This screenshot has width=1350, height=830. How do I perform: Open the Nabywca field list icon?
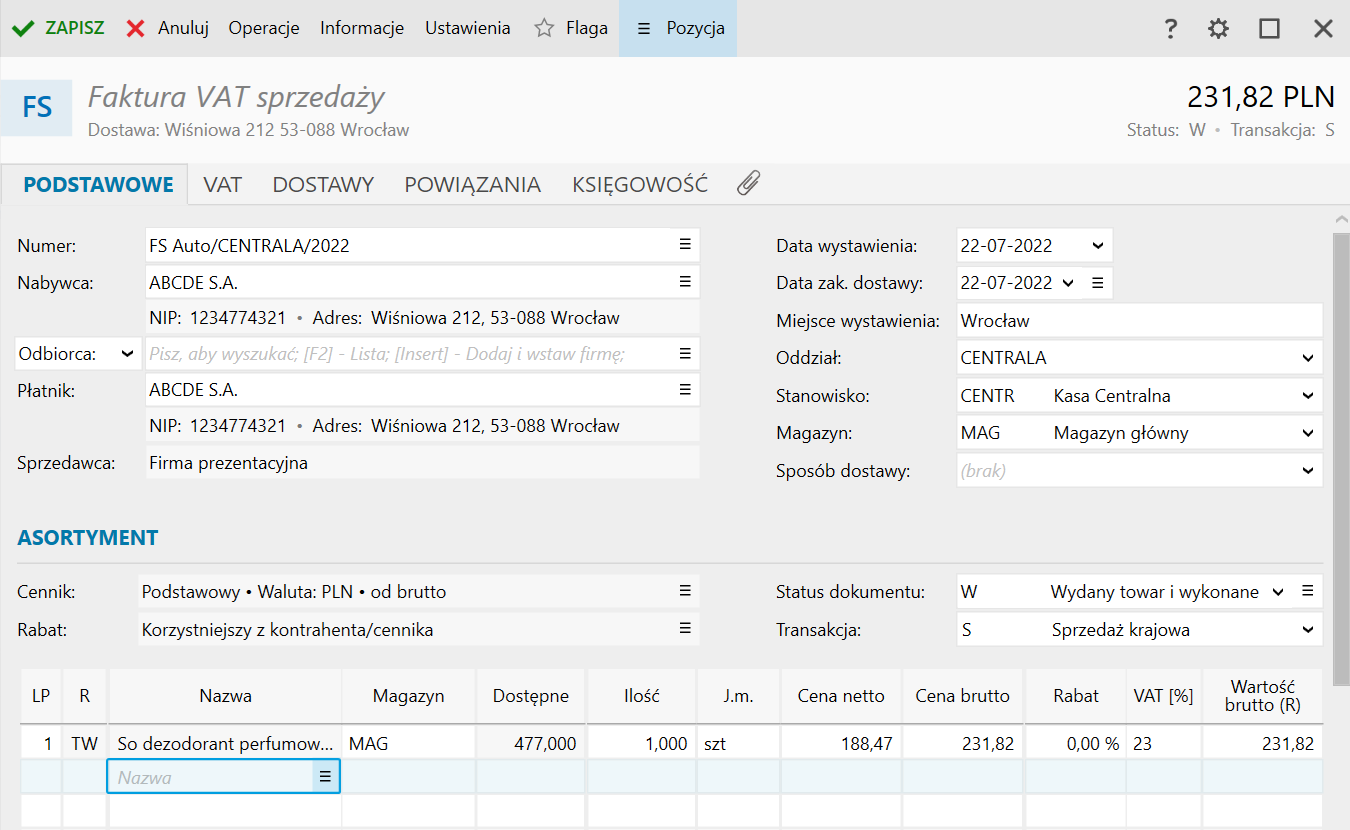click(685, 282)
